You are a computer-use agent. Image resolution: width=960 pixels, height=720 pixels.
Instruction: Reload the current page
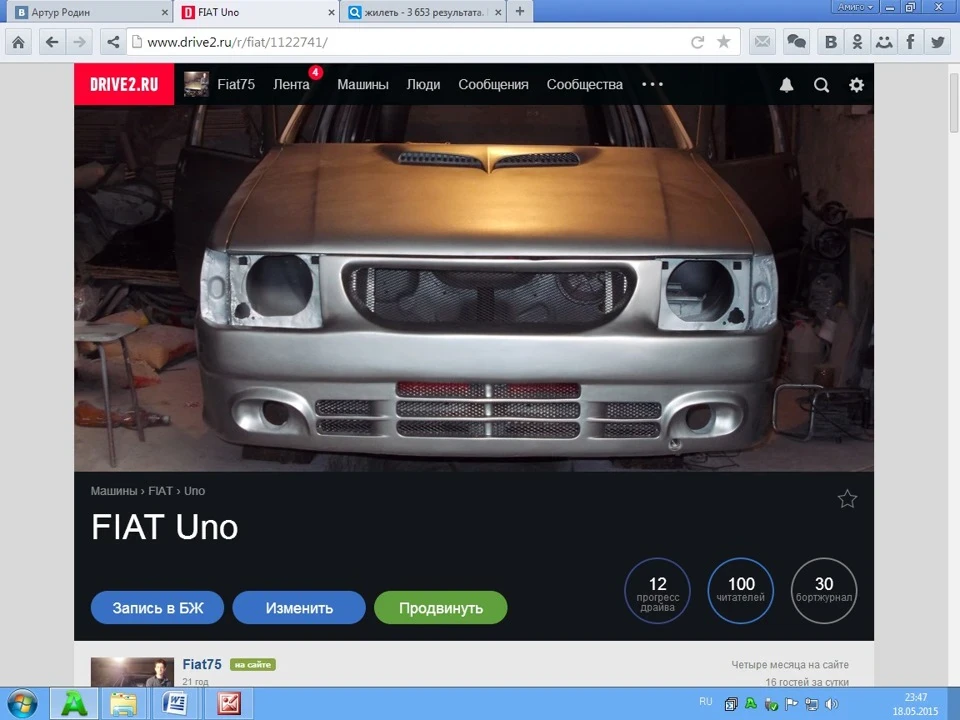coord(697,42)
